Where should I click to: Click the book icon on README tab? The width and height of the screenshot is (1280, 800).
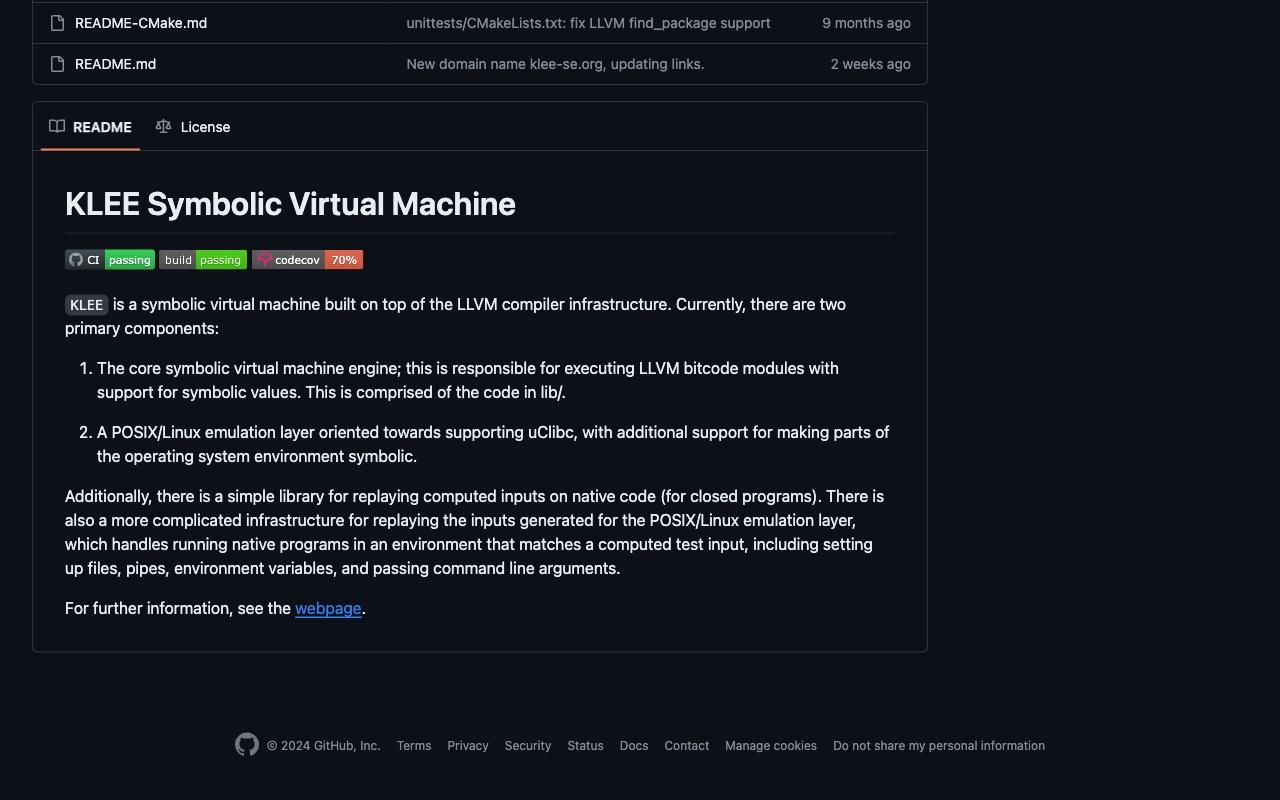(57, 126)
